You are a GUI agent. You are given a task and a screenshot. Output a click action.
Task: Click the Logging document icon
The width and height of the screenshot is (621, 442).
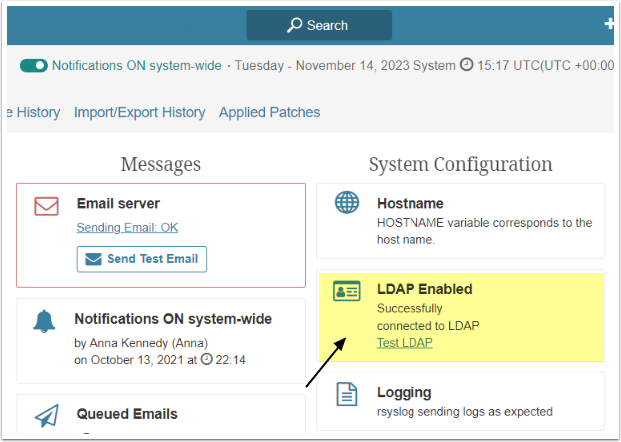click(347, 394)
